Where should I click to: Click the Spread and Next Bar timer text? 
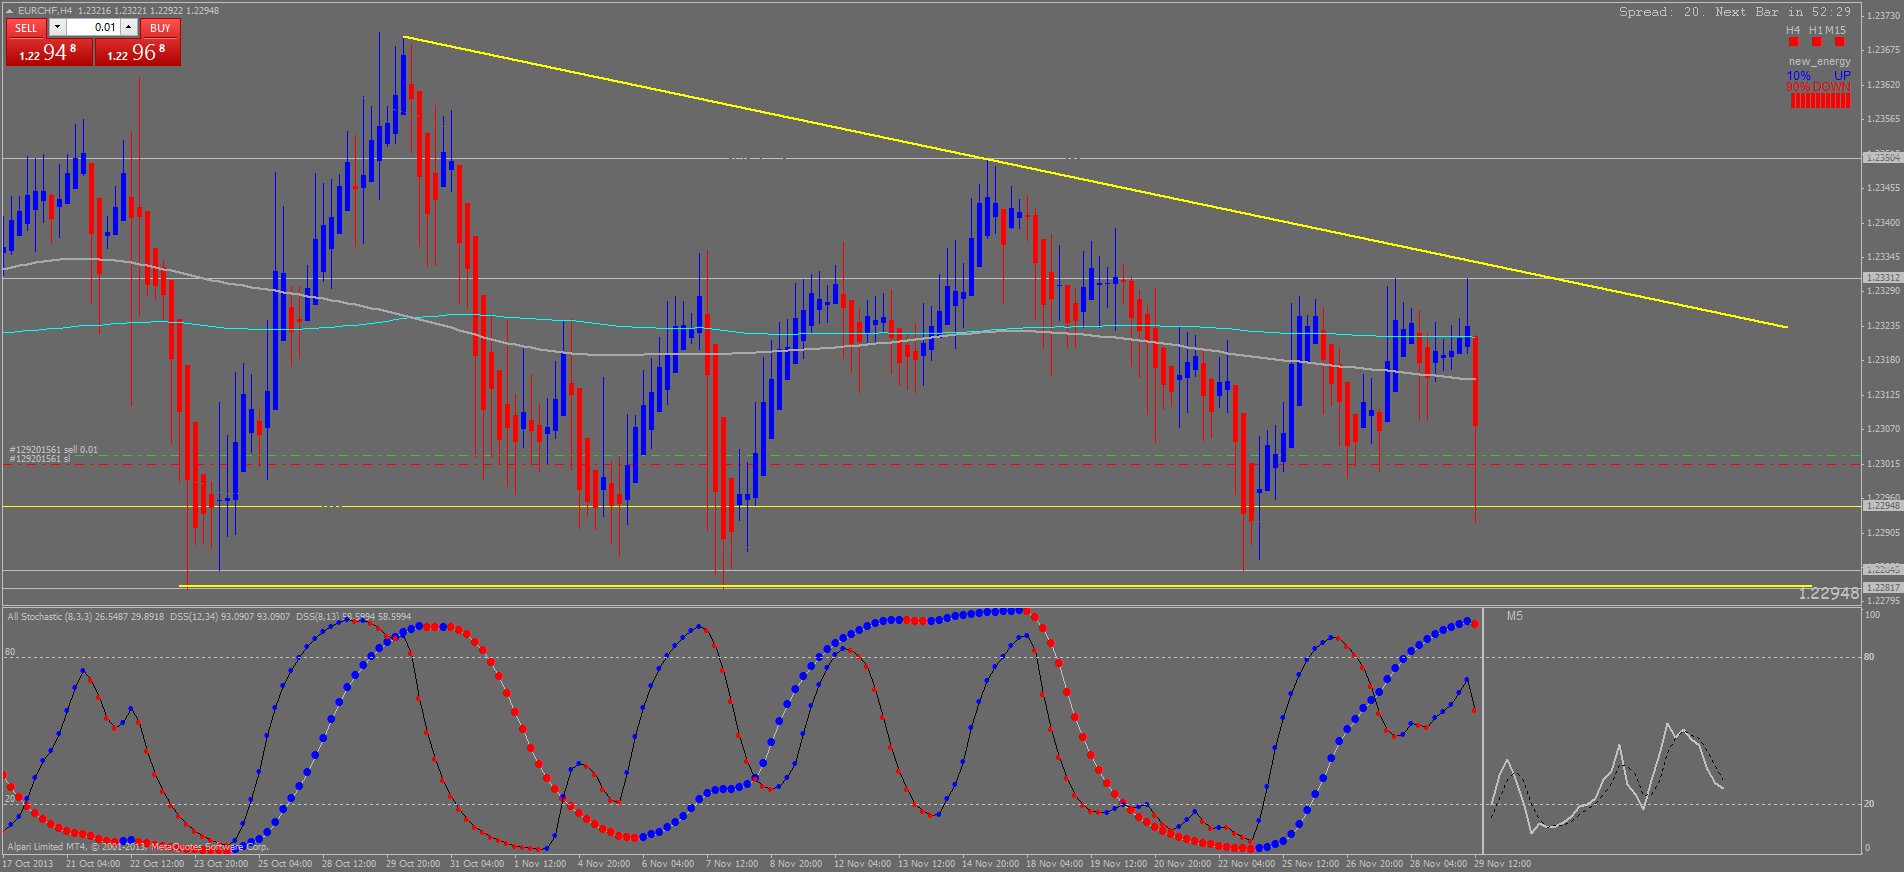click(x=1735, y=12)
